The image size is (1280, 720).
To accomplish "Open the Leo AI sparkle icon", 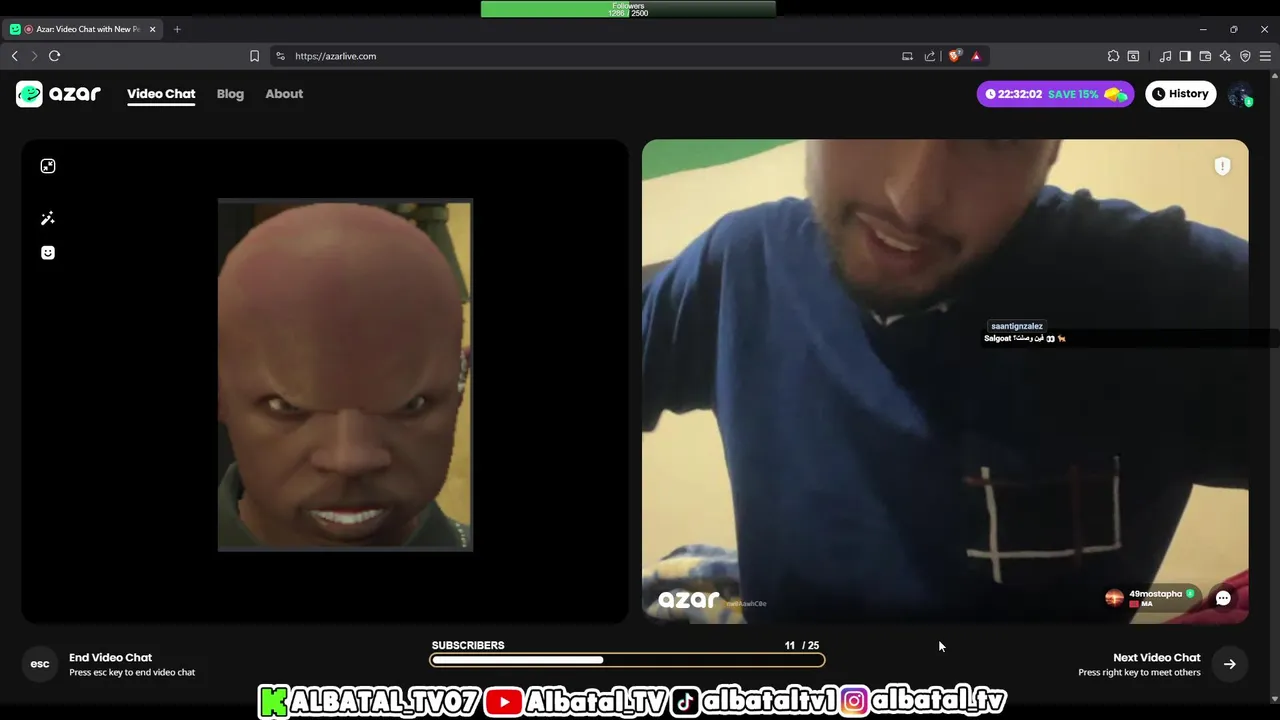I will tap(1225, 56).
